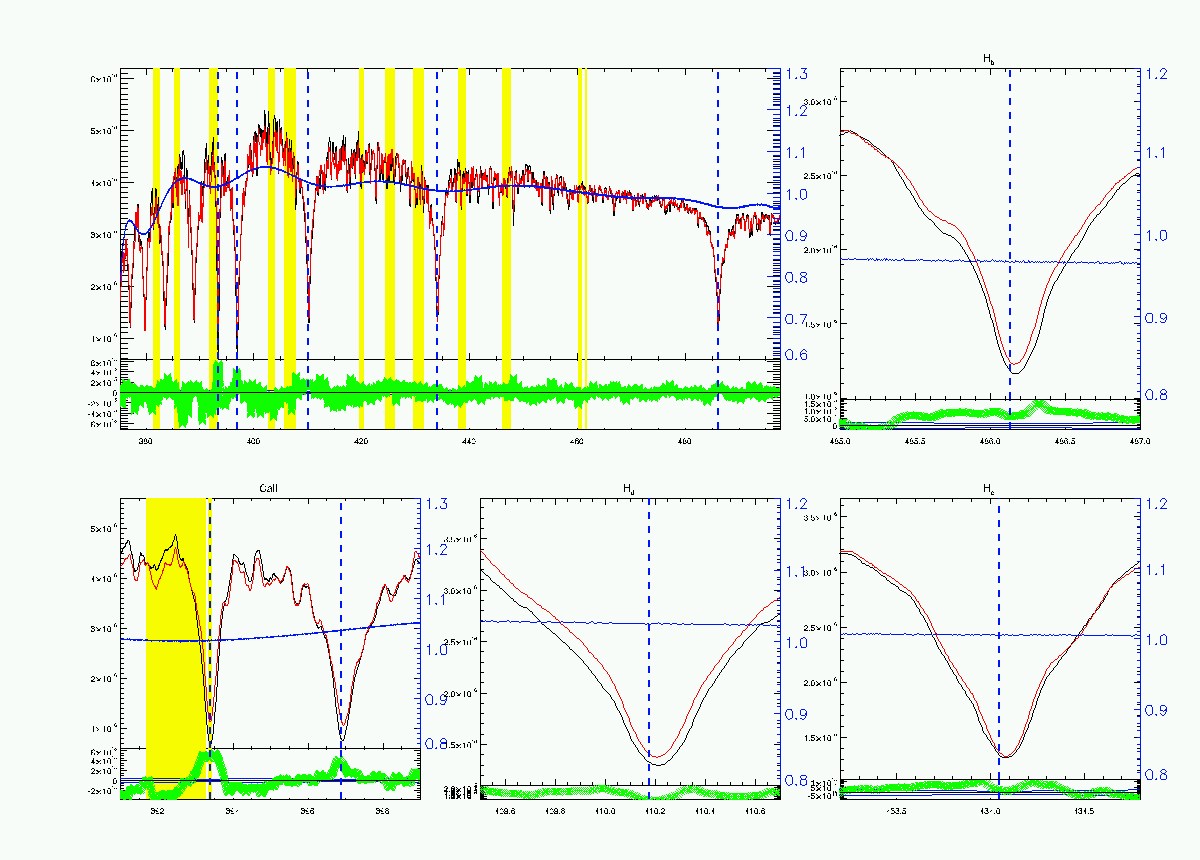The height and width of the screenshot is (860, 1200).
Task: Click the green residual curve under the main spectrum
Action: click(x=450, y=391)
